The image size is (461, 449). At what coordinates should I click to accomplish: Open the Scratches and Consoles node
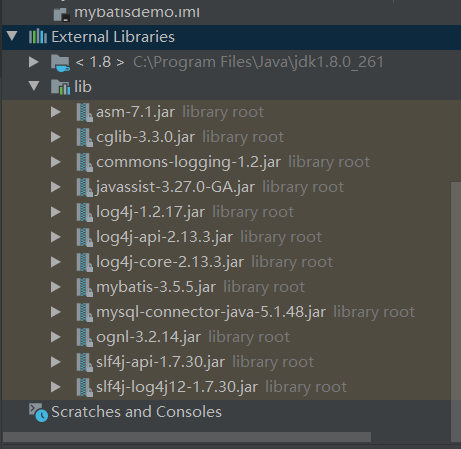(136, 412)
